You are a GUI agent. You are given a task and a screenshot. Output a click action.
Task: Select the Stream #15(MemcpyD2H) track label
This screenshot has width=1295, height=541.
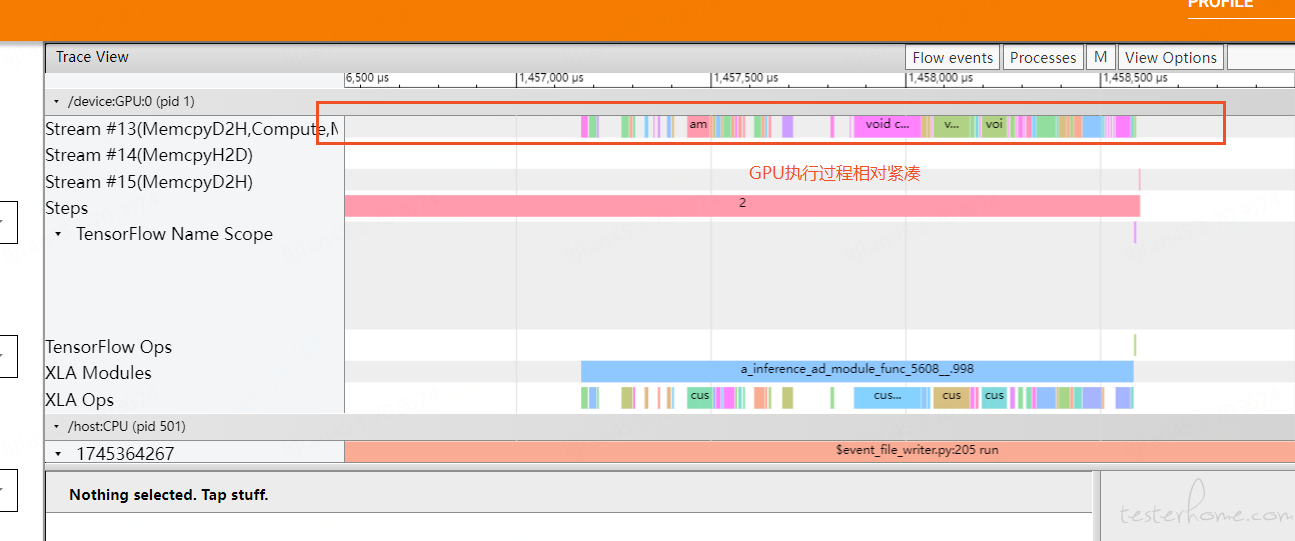[x=149, y=182]
